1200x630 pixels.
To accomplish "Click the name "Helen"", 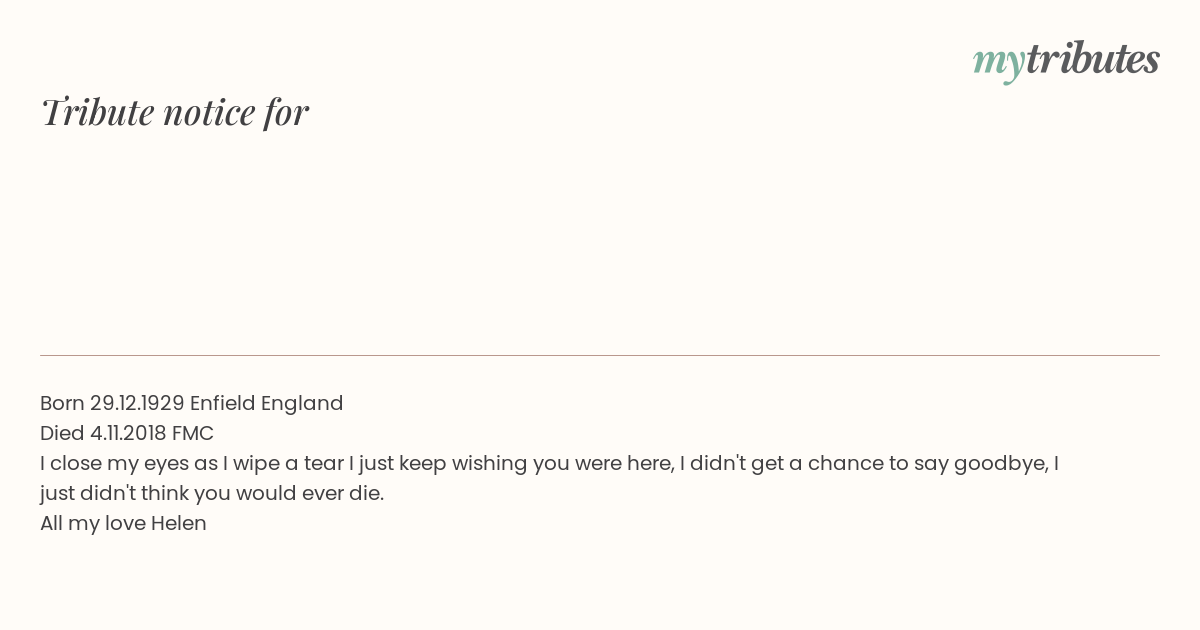I will click(x=179, y=523).
